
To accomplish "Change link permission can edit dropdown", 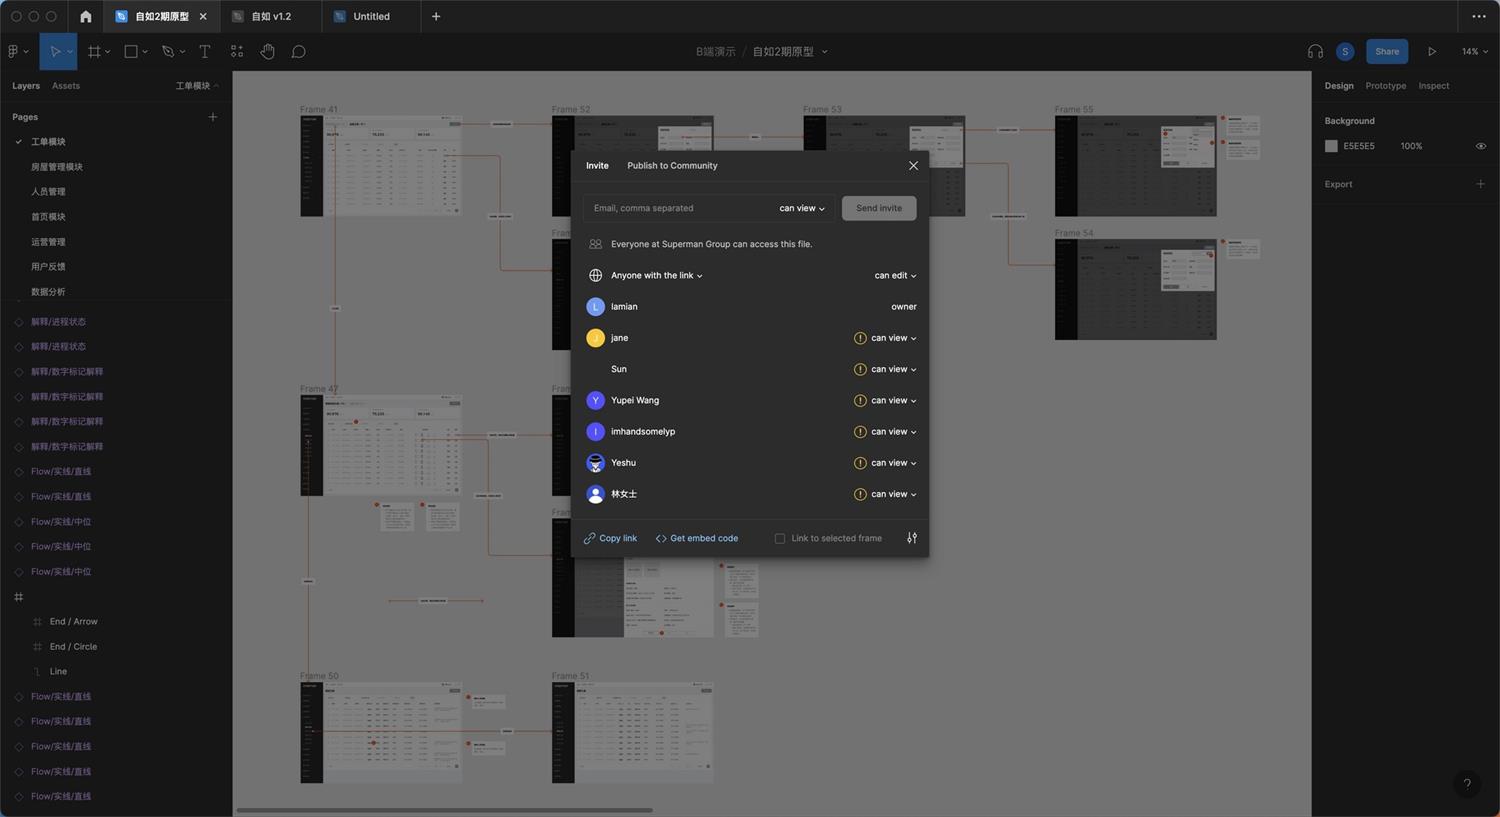I will pyautogui.click(x=895, y=275).
